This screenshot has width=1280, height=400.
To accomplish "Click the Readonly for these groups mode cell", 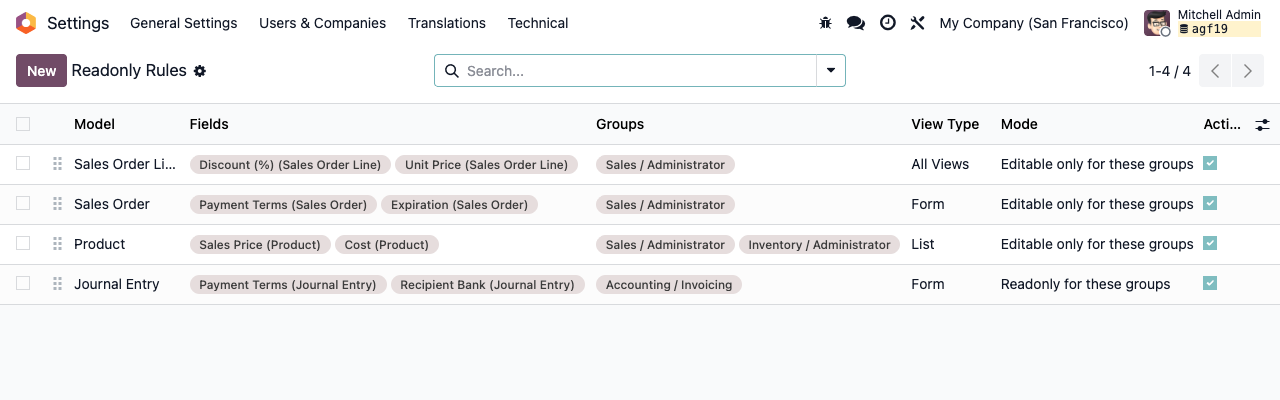I will click(1085, 284).
